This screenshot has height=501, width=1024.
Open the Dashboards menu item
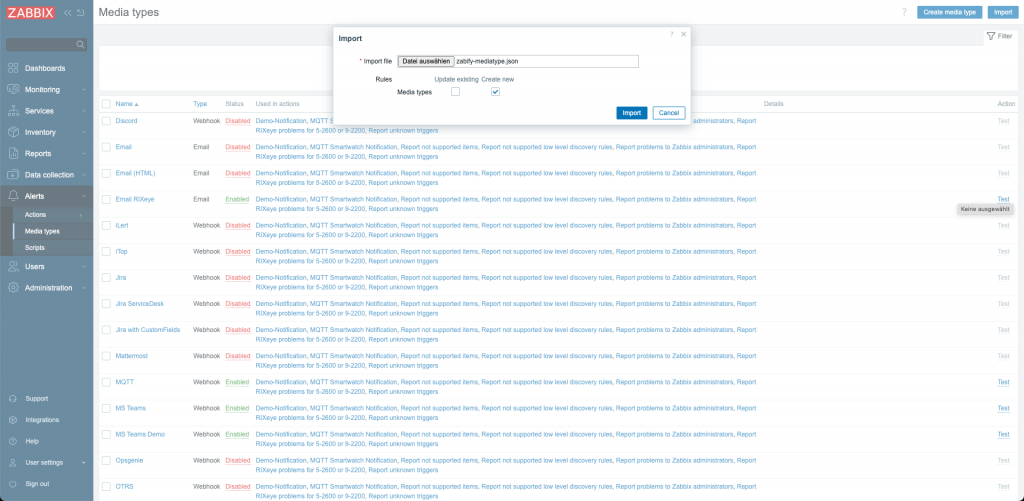click(46, 68)
